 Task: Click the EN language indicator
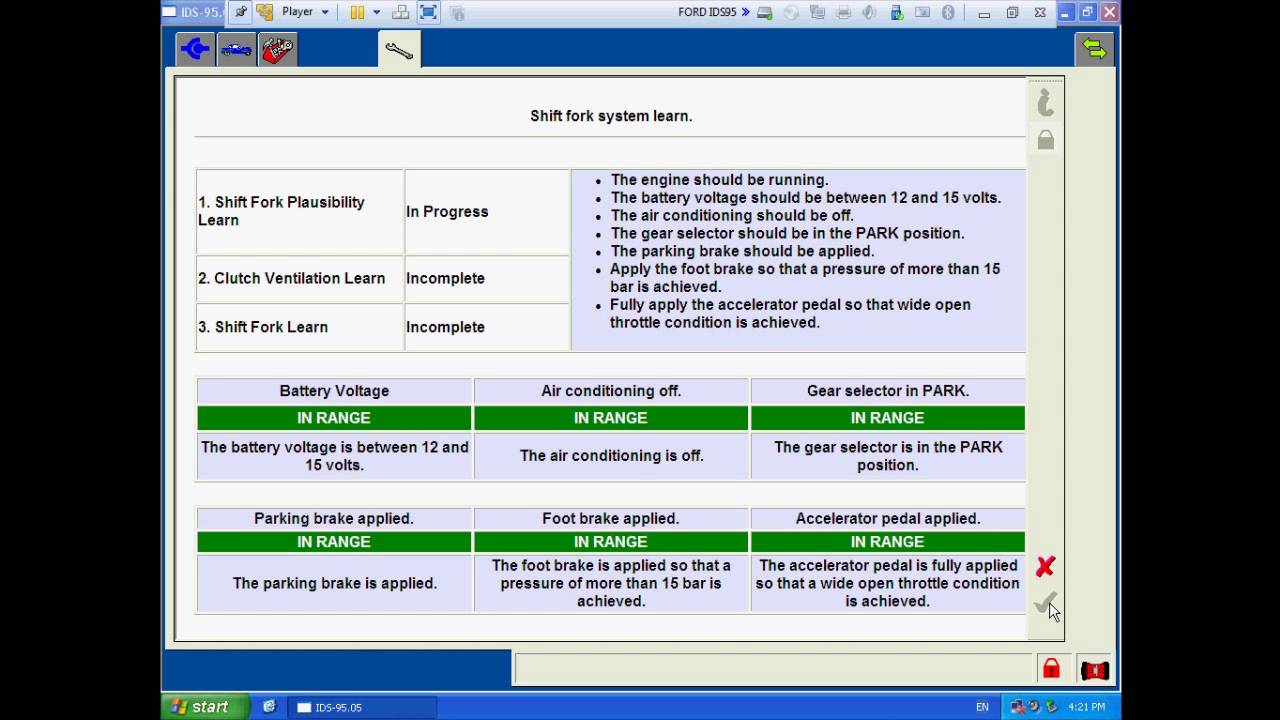982,707
